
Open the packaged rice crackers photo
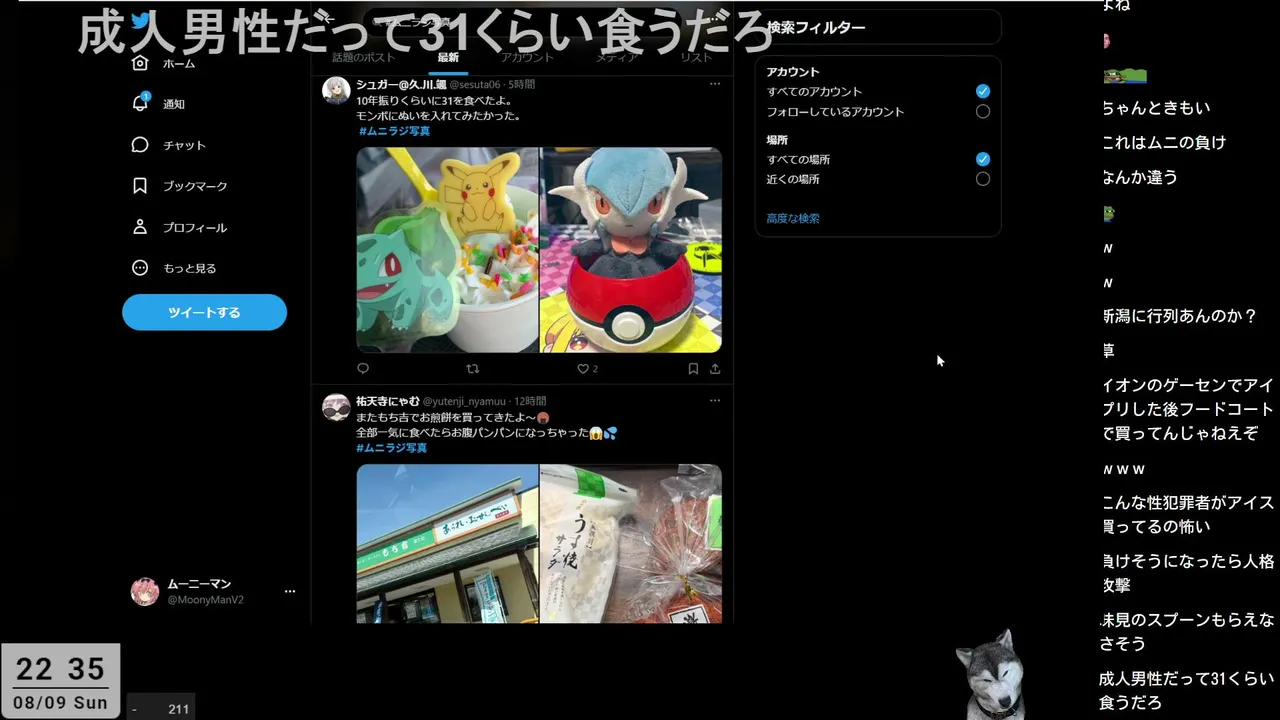click(x=631, y=544)
